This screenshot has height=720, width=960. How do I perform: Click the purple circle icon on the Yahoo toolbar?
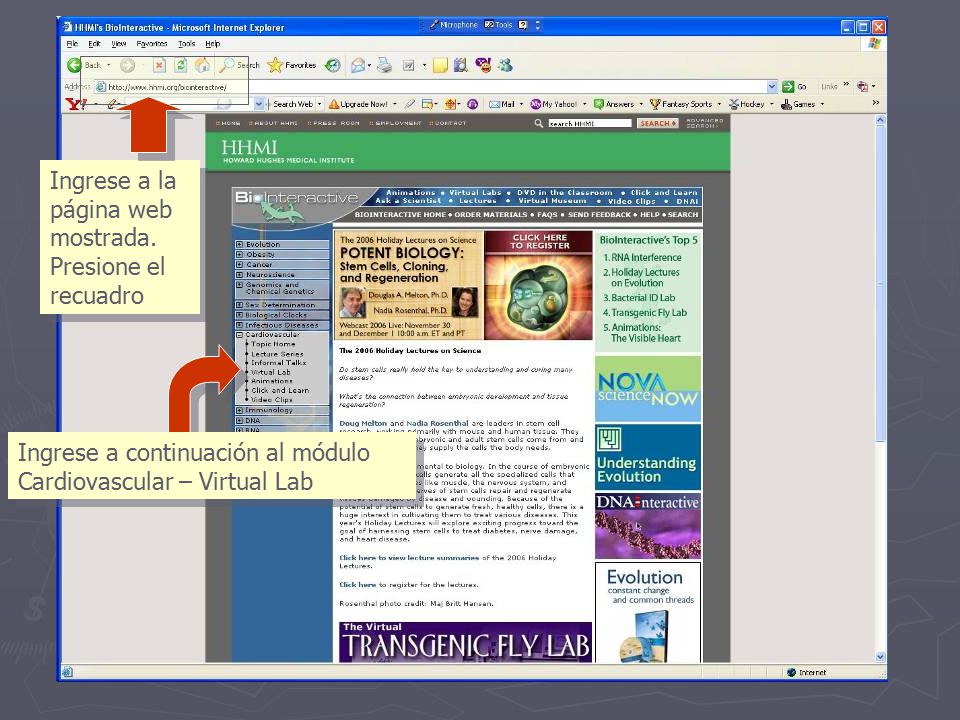click(472, 104)
